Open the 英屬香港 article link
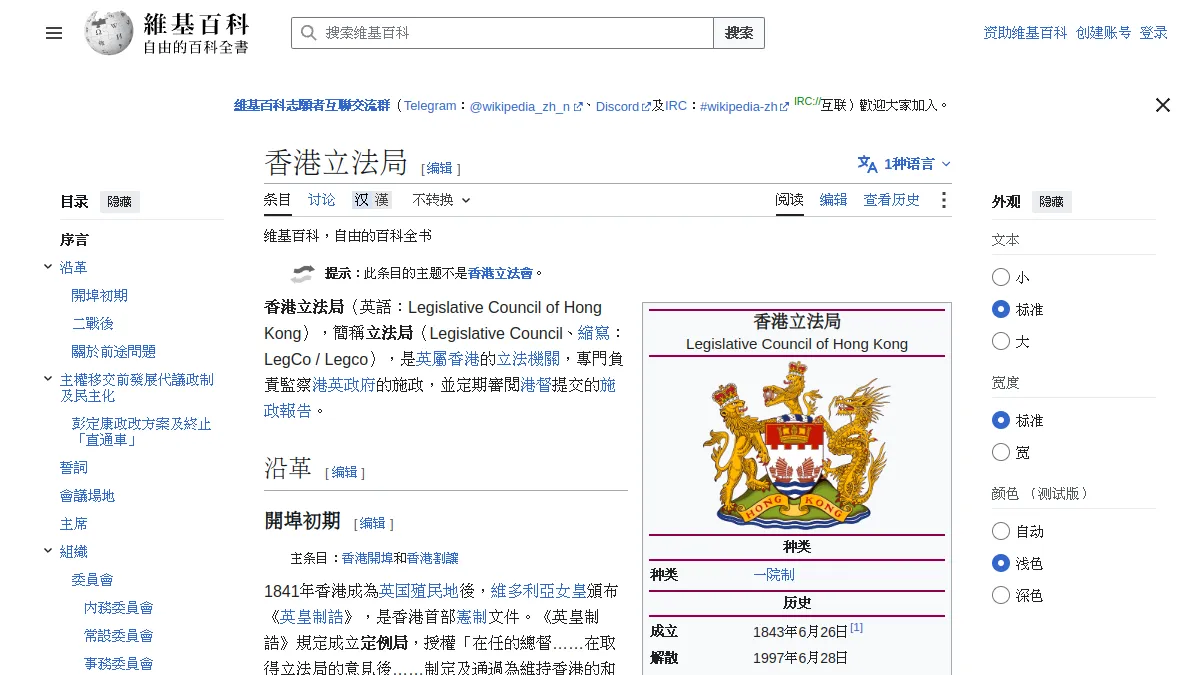Screen dimensions: 1200x675 click(x=448, y=359)
